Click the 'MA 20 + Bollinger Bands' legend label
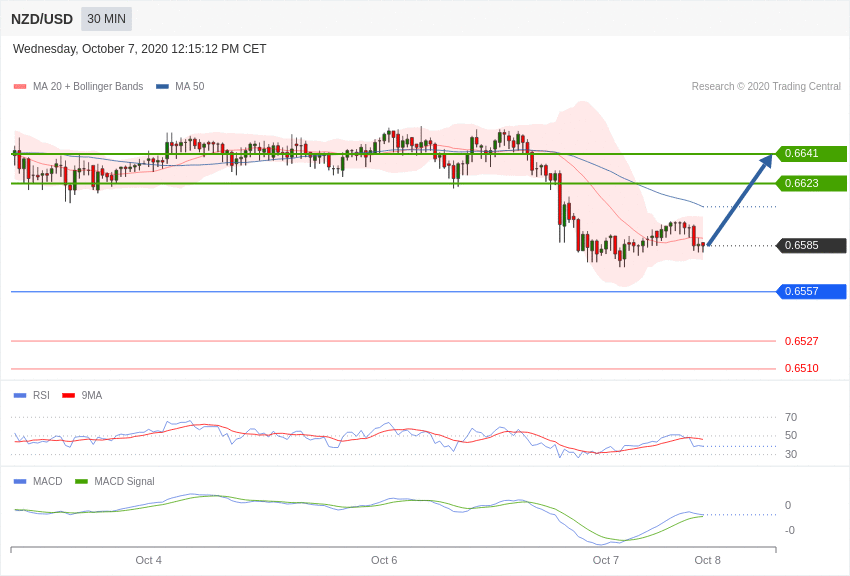 point(88,86)
